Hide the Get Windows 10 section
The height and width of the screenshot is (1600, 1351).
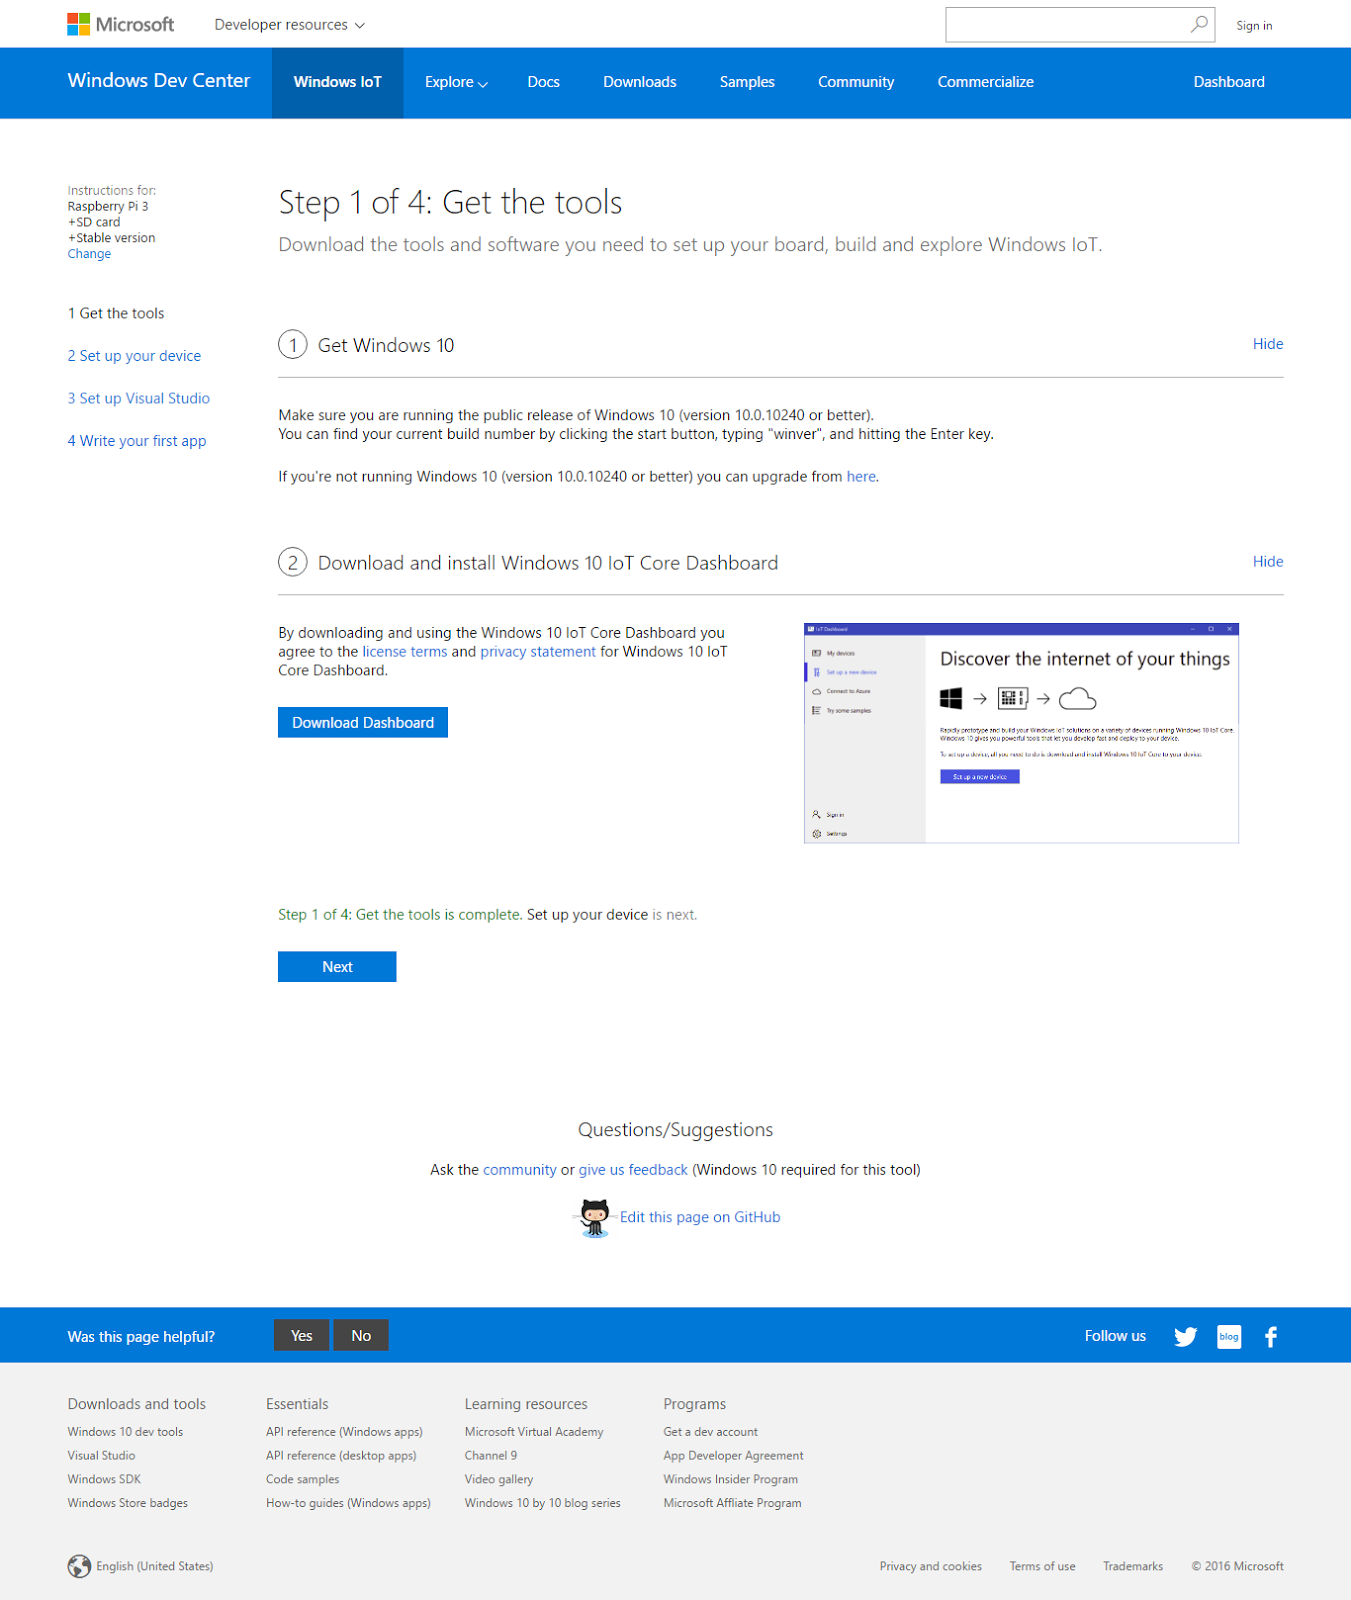1267,344
